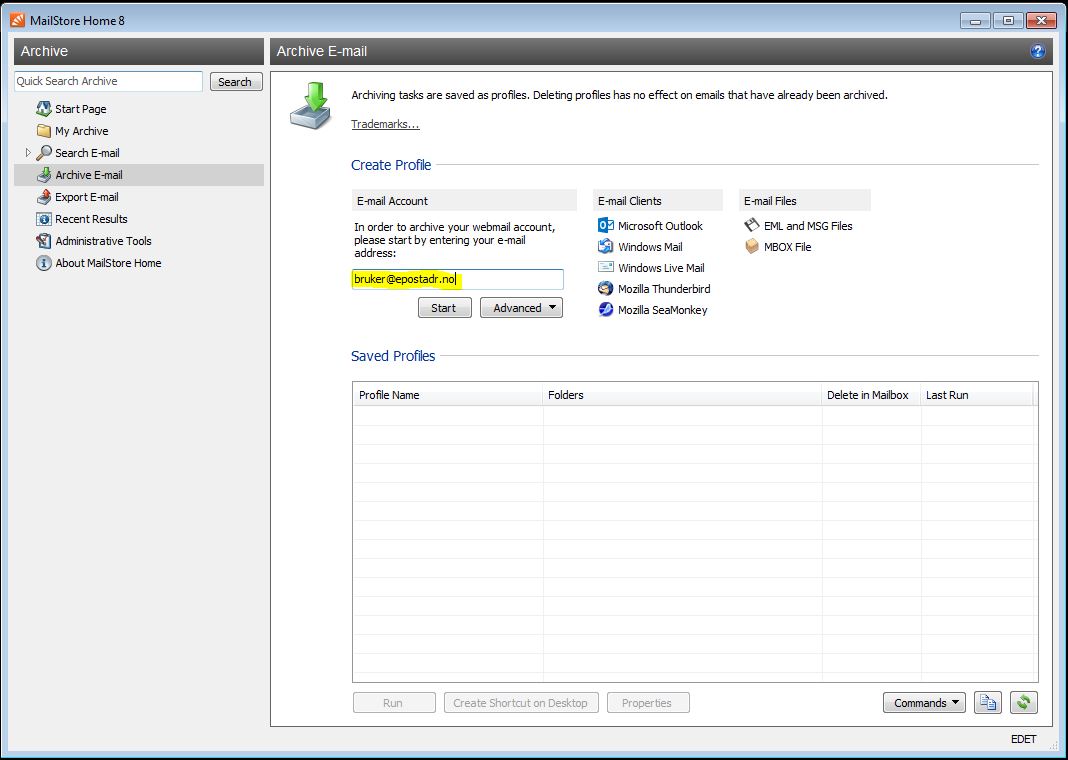1068x760 pixels.
Task: Click the Start button
Action: tap(444, 308)
